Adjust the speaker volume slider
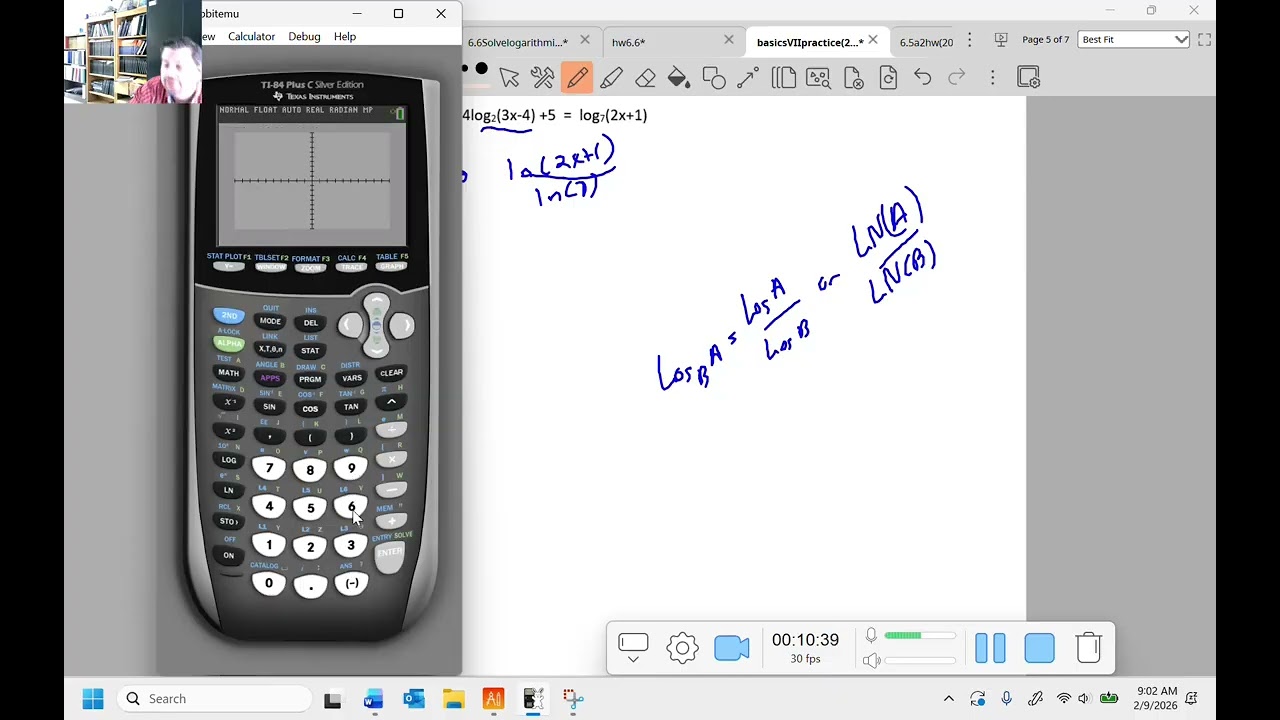 tap(921, 660)
